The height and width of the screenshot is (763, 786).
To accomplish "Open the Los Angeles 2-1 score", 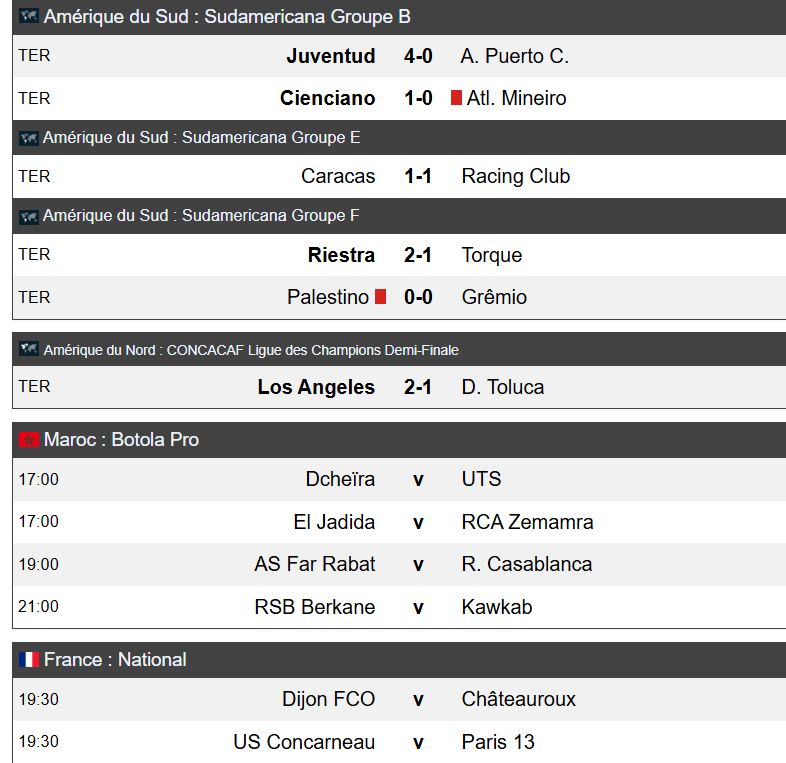I will [418, 387].
